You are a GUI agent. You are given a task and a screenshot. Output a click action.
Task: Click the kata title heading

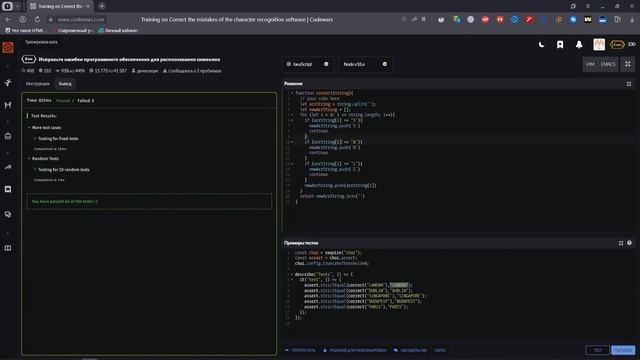(x=129, y=60)
